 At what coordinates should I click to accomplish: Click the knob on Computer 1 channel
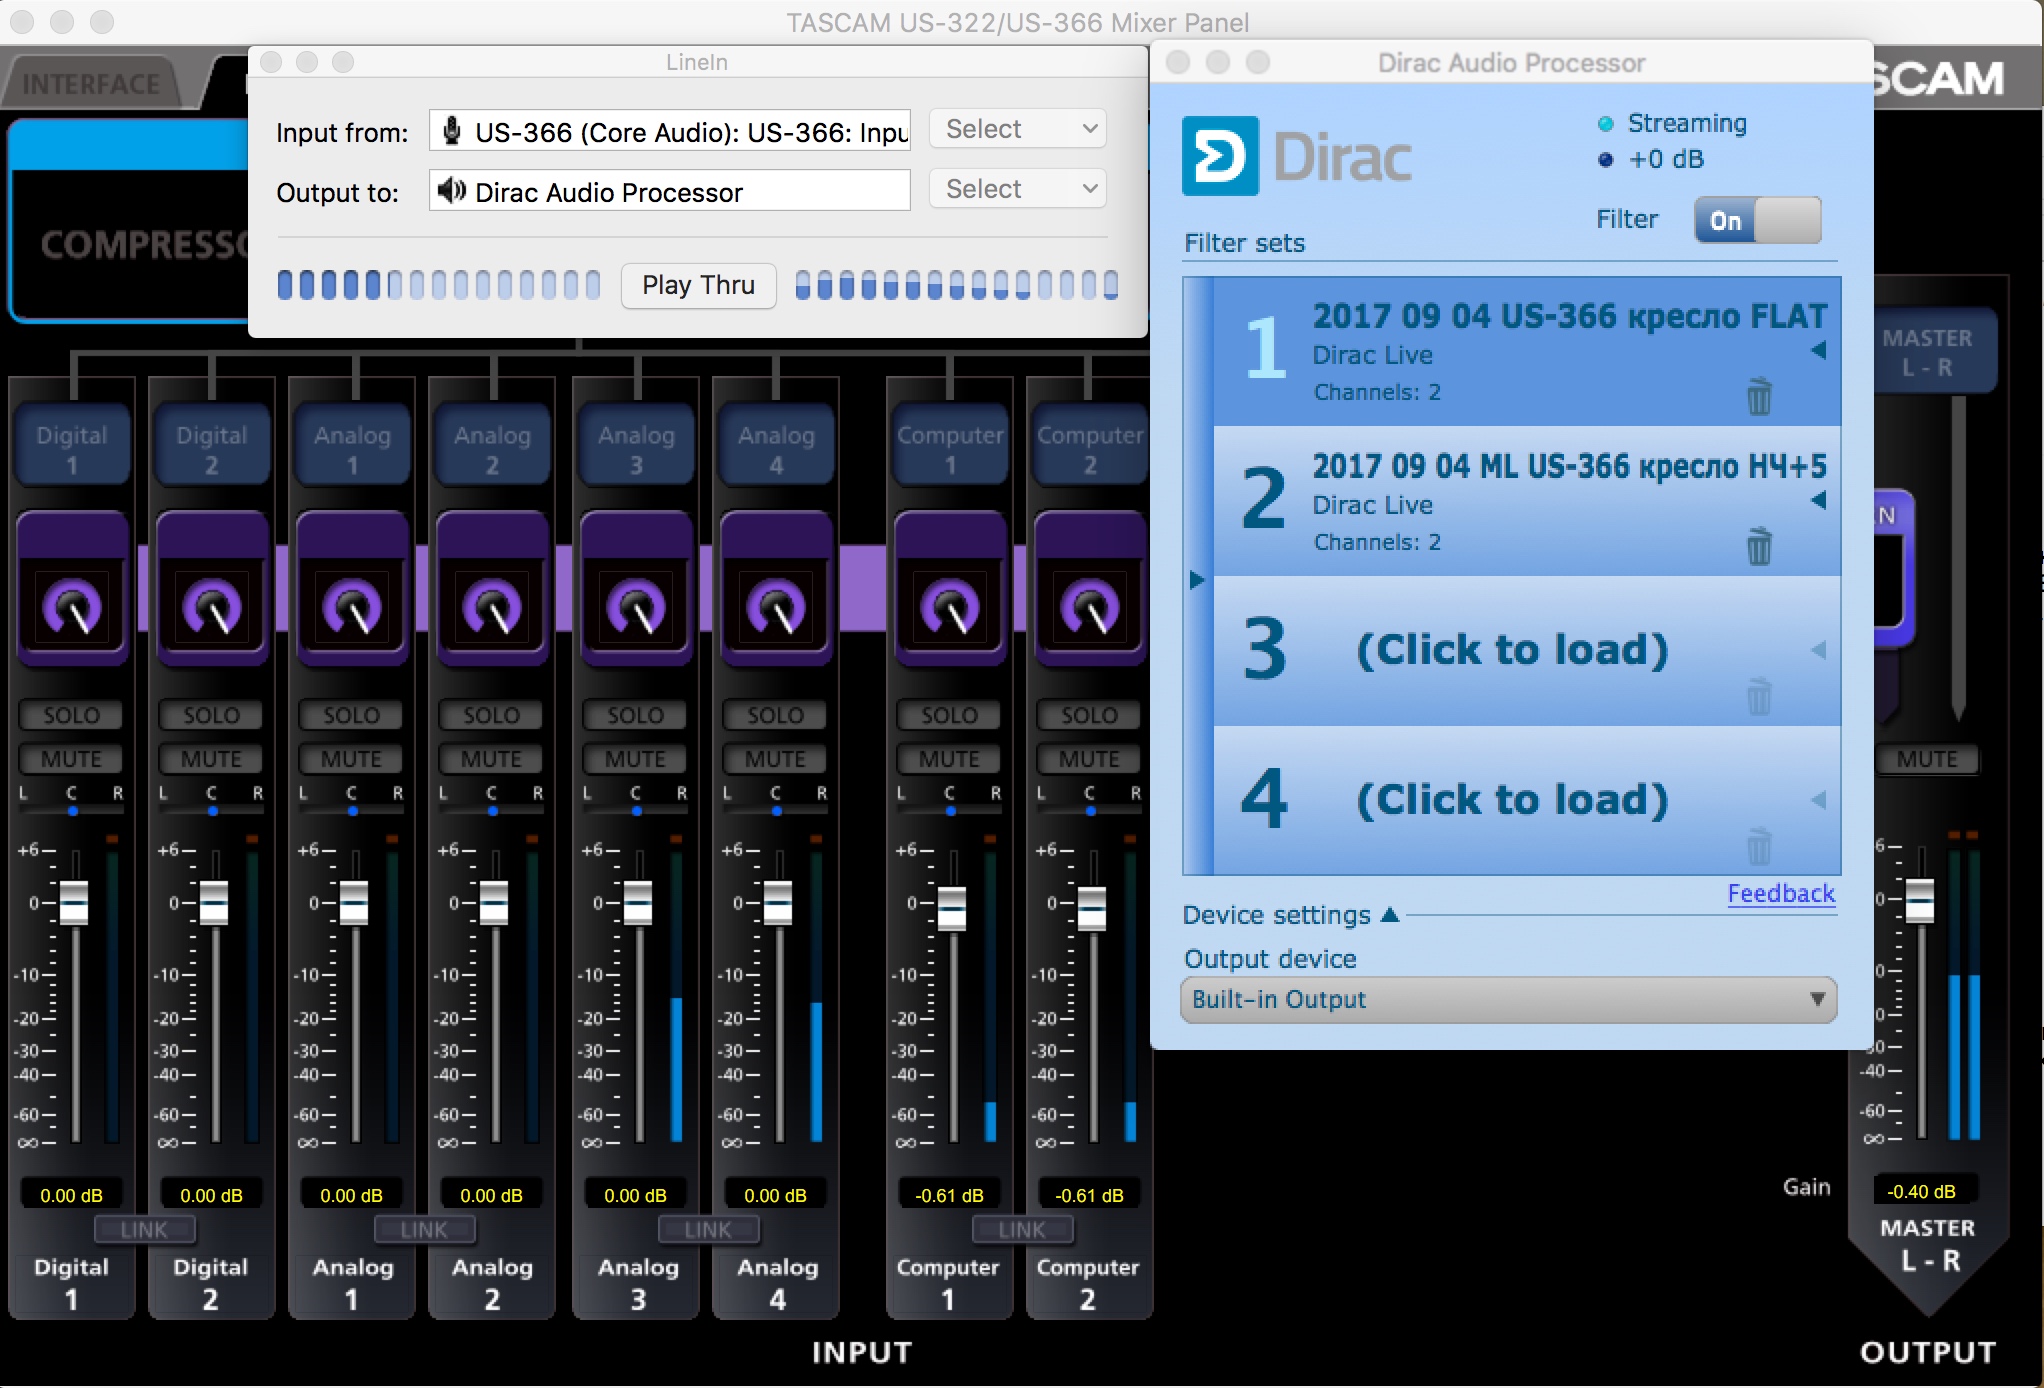tap(950, 607)
